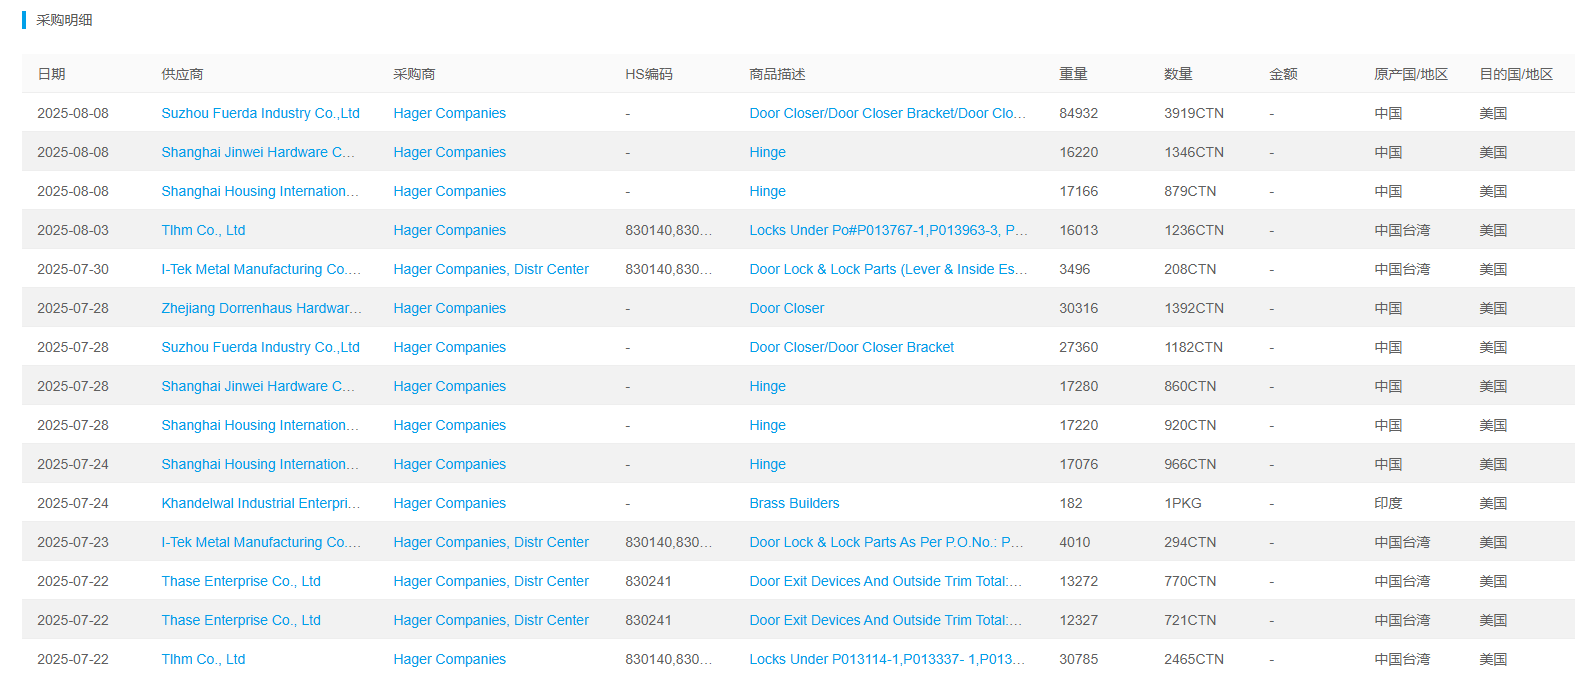
Task: Open Tlhm Co., Ltd supplier on 2025-07-22 row
Action: 203,659
